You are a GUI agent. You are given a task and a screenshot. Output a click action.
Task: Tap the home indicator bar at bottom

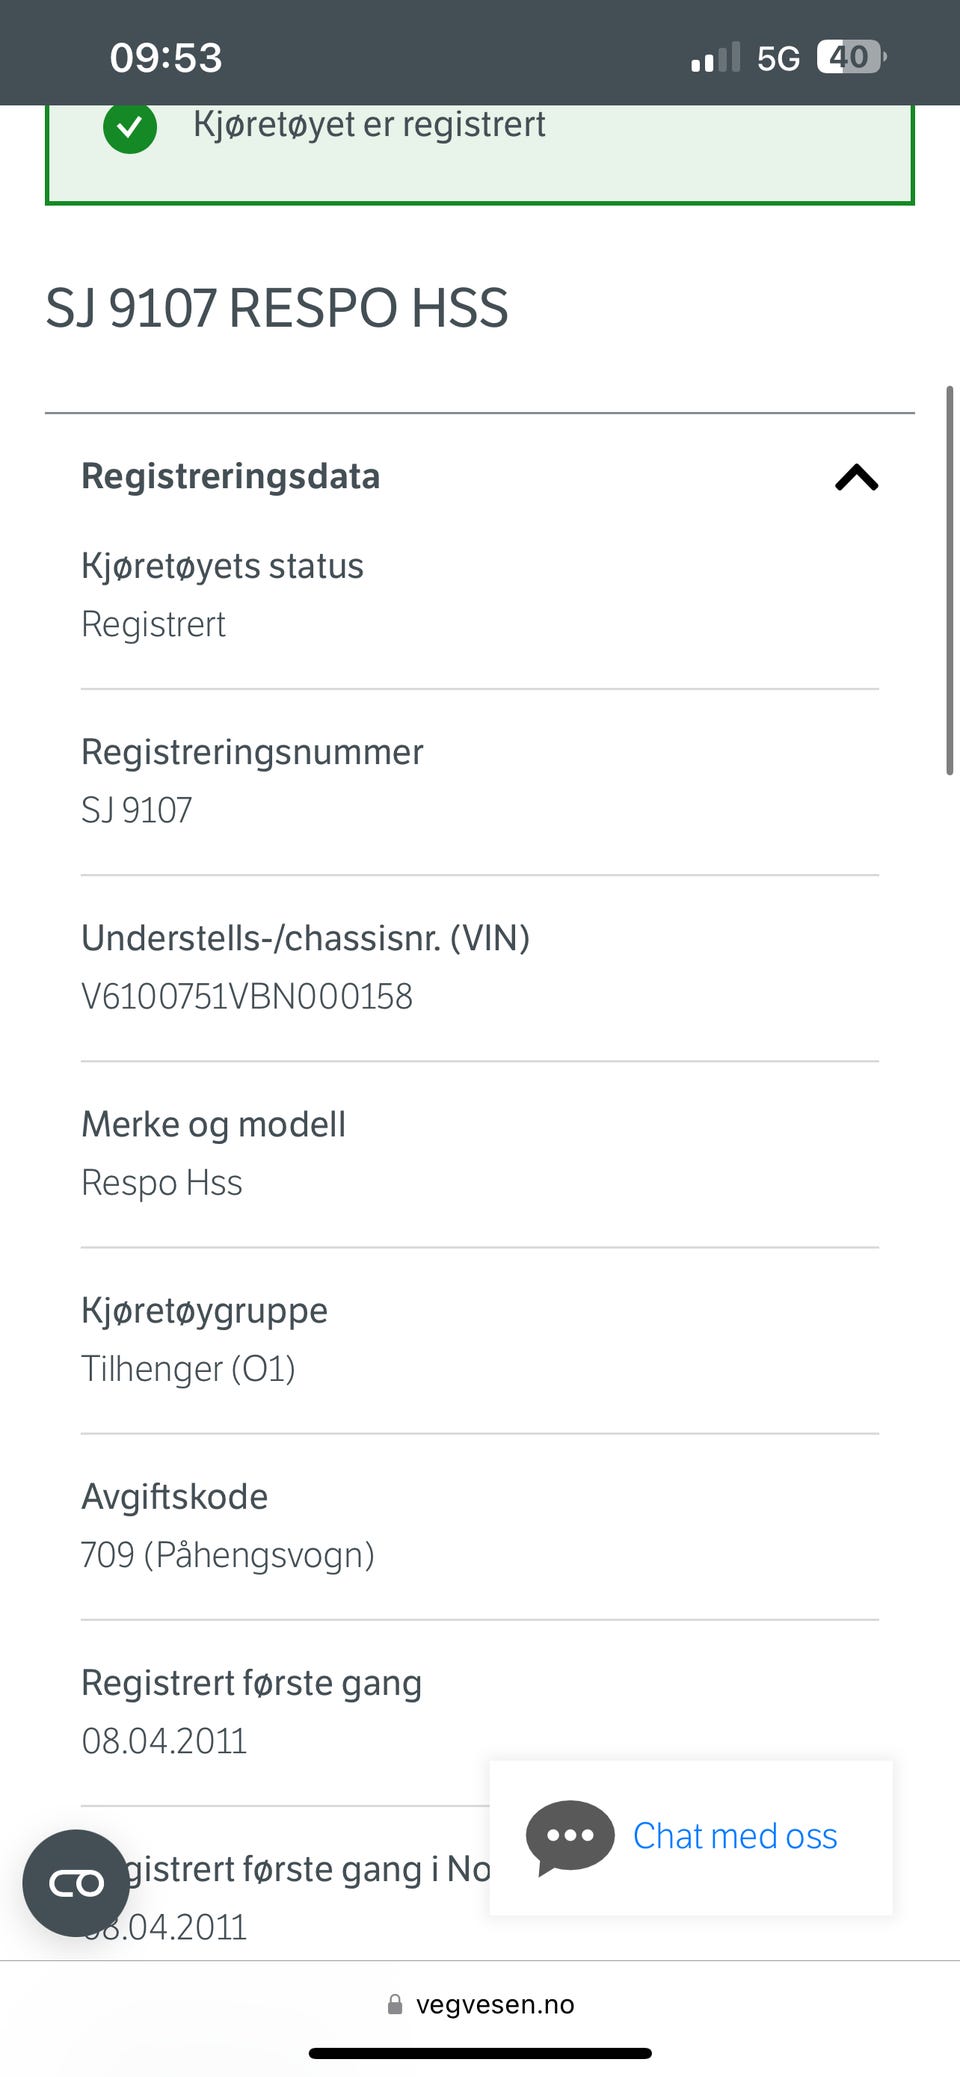480,2053
